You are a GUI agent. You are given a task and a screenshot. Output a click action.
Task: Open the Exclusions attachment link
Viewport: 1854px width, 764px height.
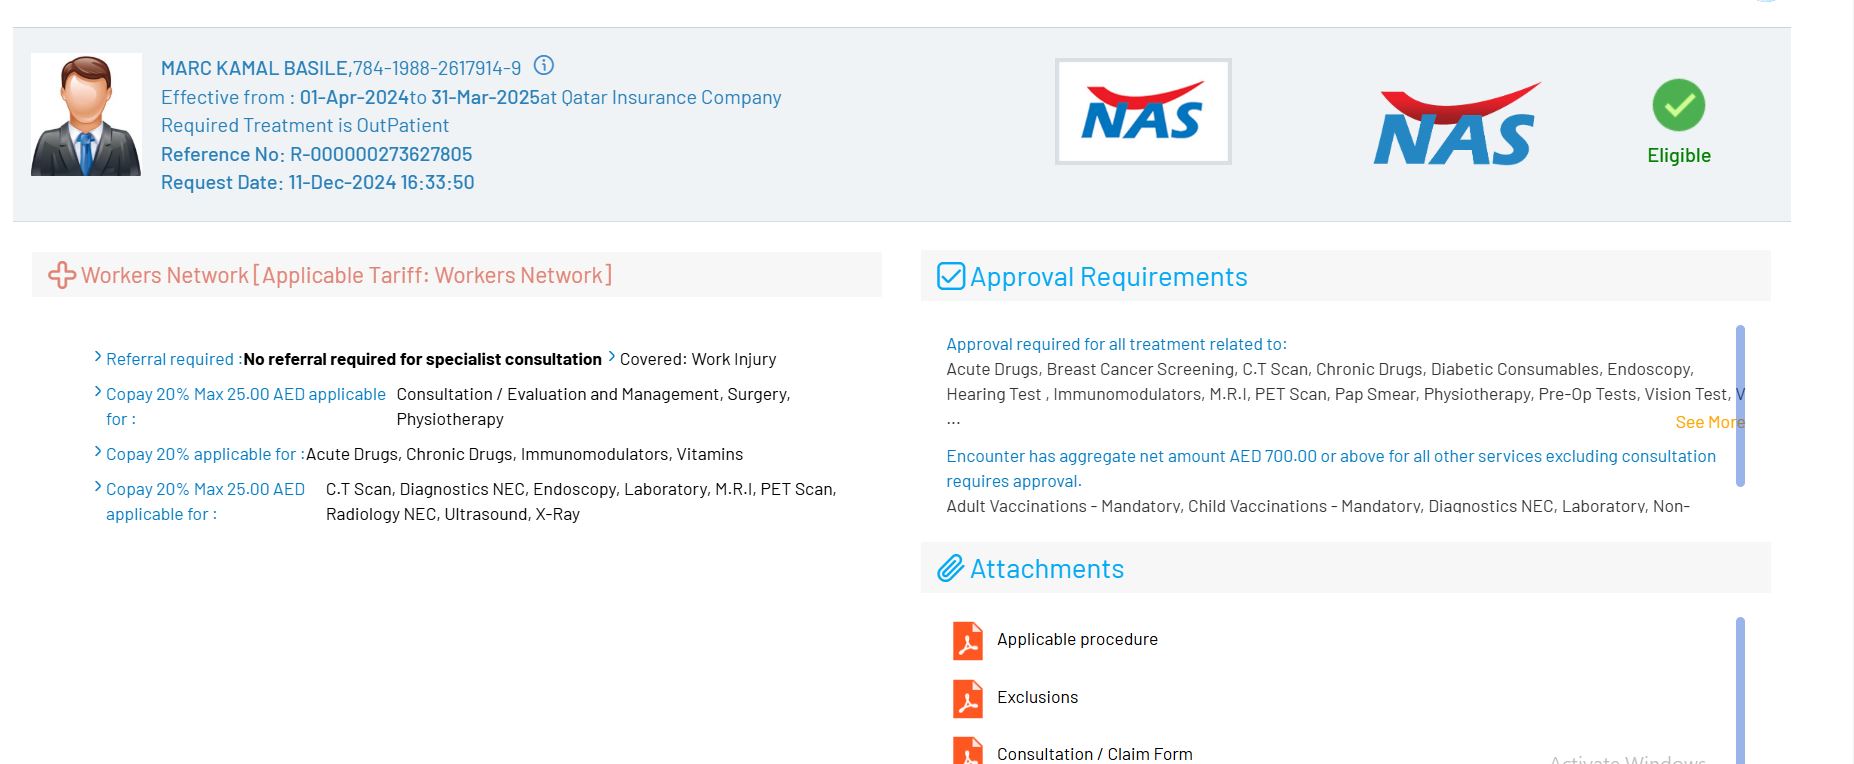tap(1037, 698)
